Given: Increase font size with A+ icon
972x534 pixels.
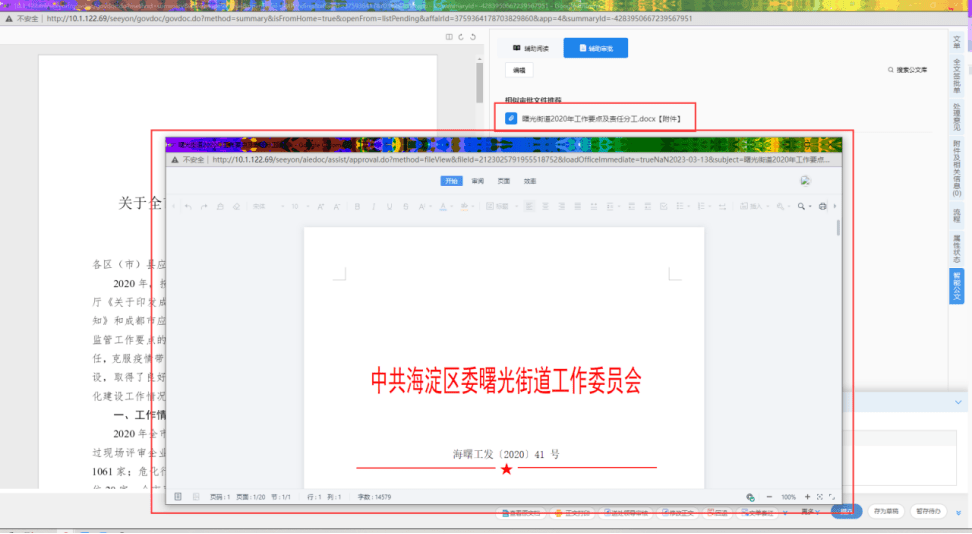Looking at the screenshot, I should coord(320,207).
